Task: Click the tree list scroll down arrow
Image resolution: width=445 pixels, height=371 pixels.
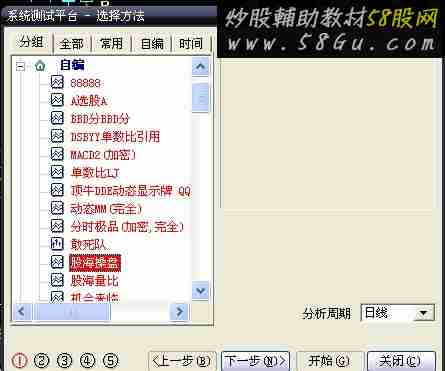Action: coord(201,291)
